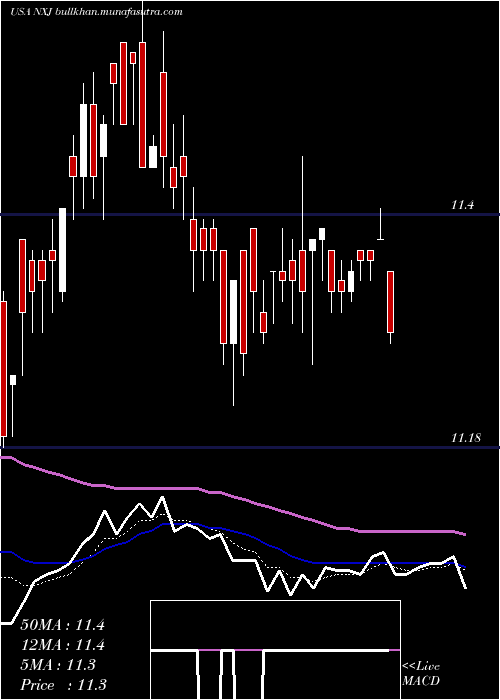Click the 11.18 price level label

(x=466, y=438)
